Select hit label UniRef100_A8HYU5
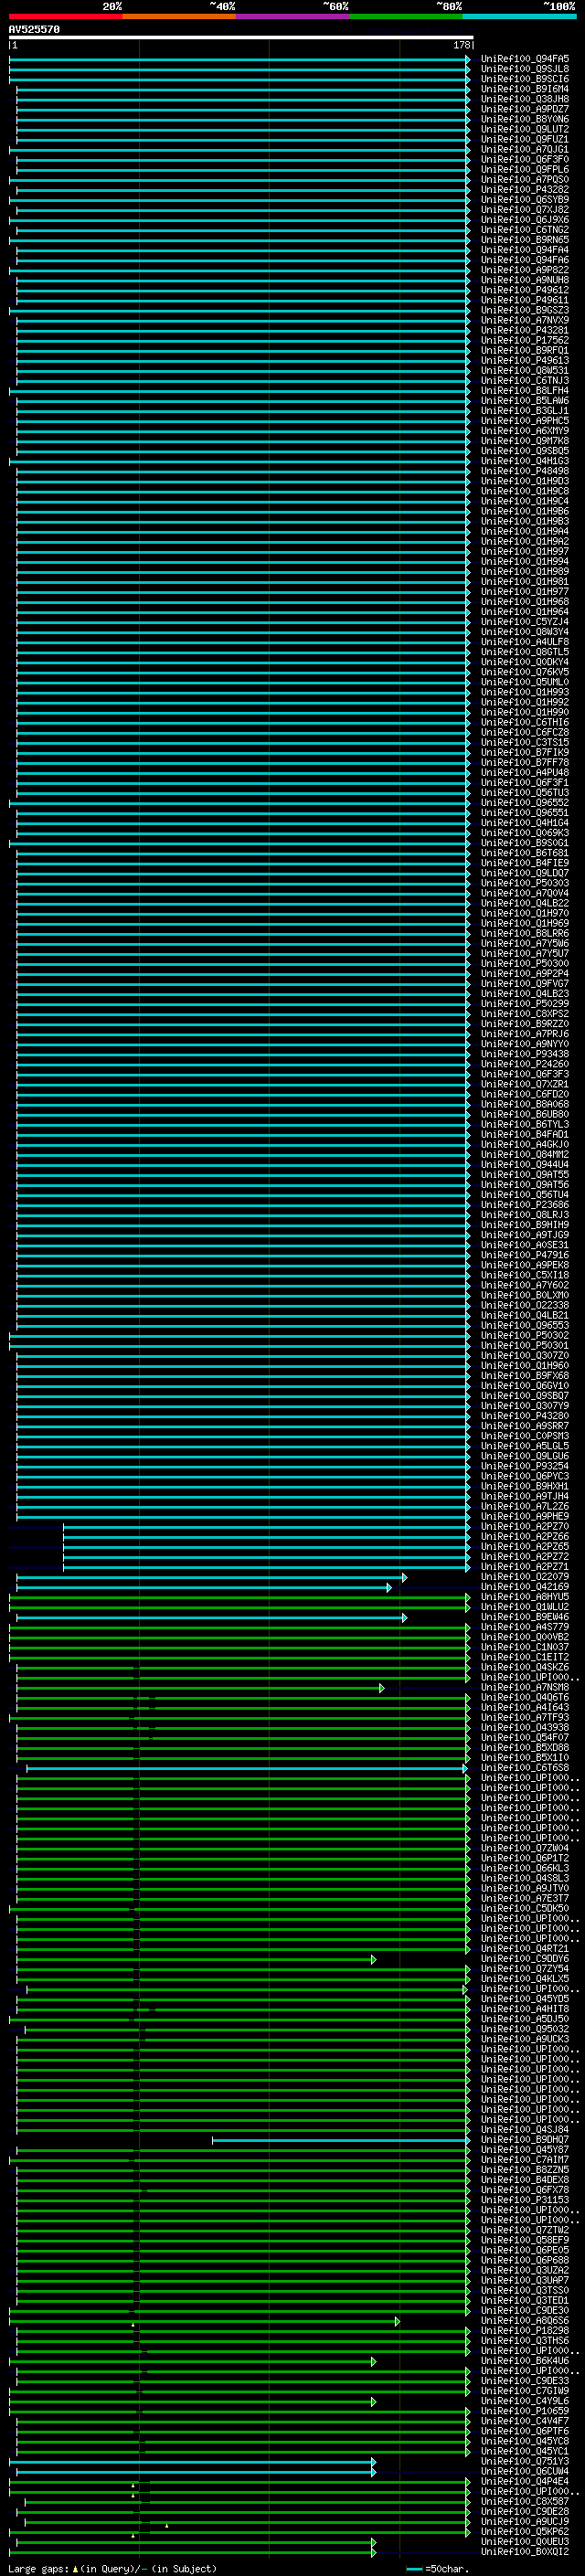This screenshot has height=2576, width=585. pyautogui.click(x=525, y=1597)
